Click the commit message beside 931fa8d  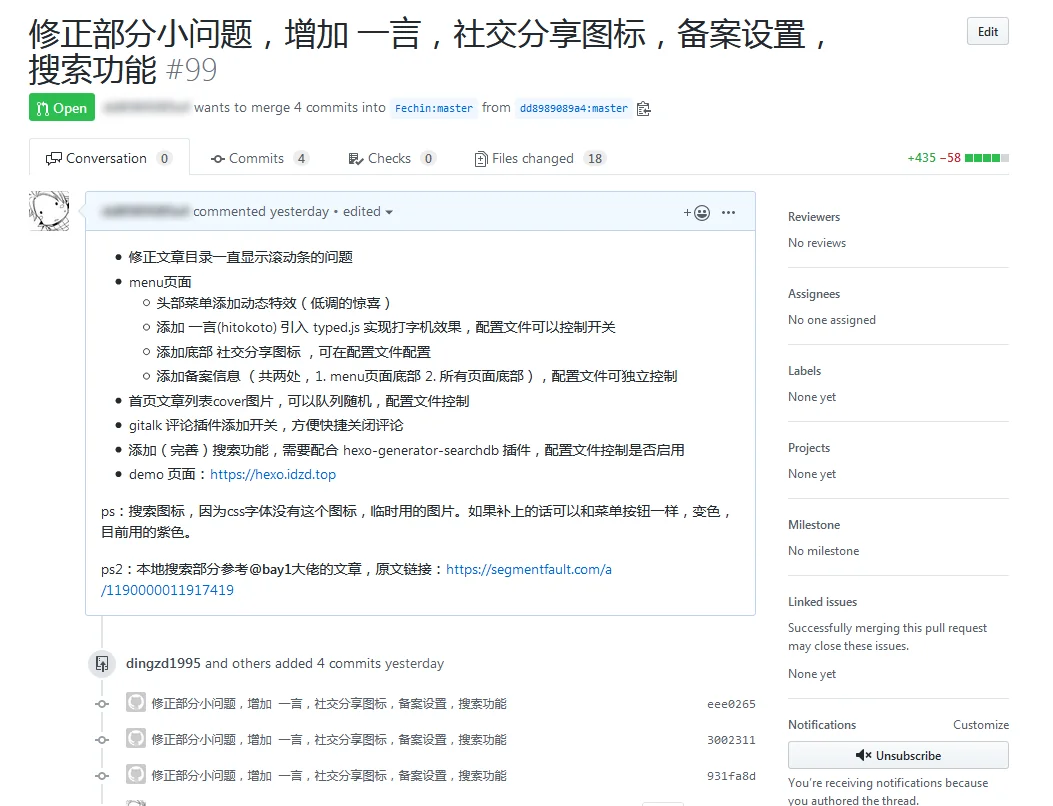click(329, 776)
